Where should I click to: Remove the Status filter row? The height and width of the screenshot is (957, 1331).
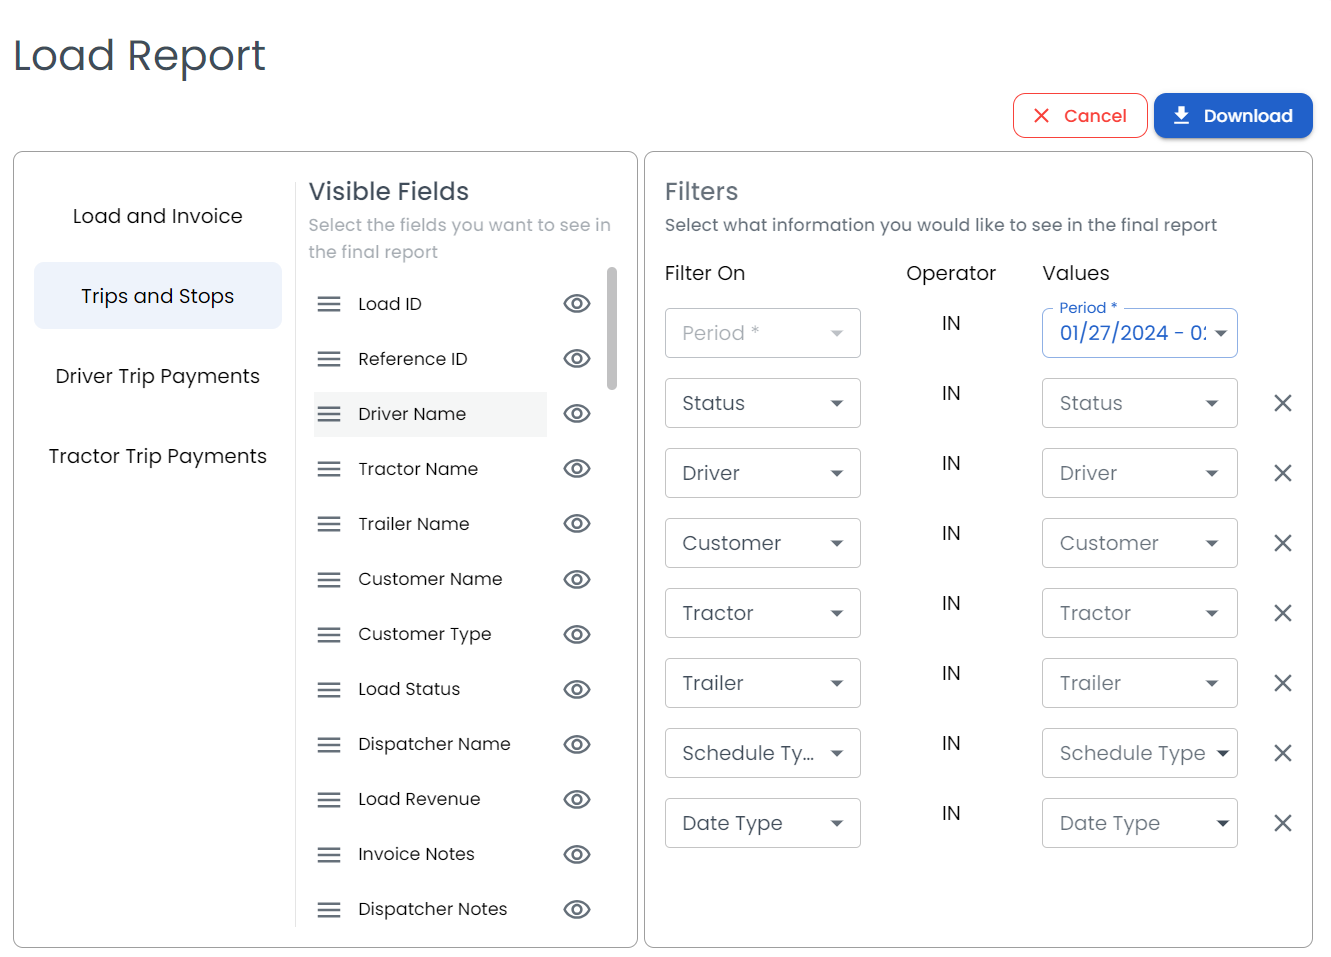click(x=1282, y=403)
